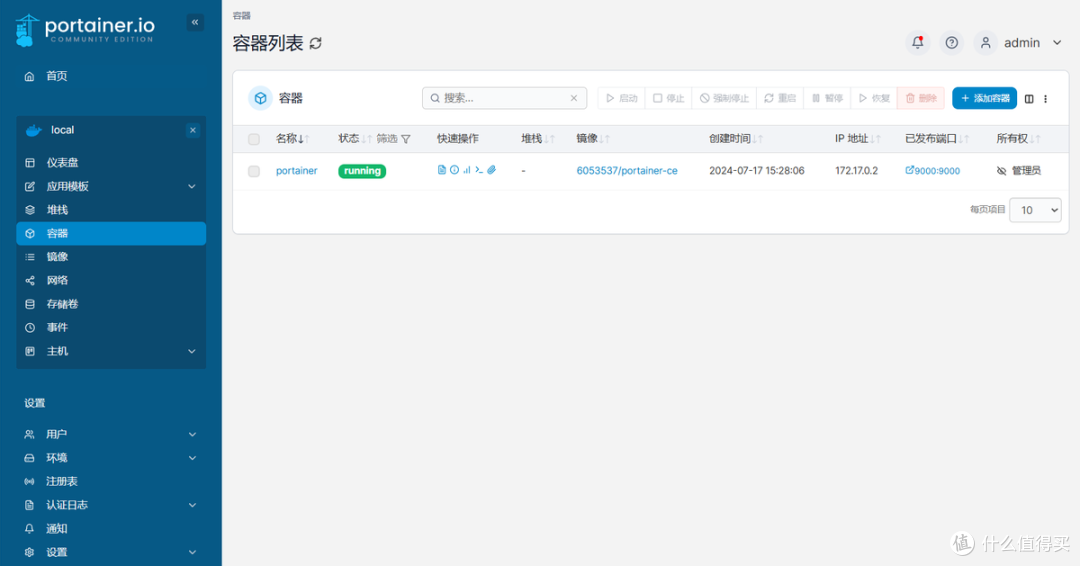
Task: Sort by IP 地址 column
Action: [858, 138]
